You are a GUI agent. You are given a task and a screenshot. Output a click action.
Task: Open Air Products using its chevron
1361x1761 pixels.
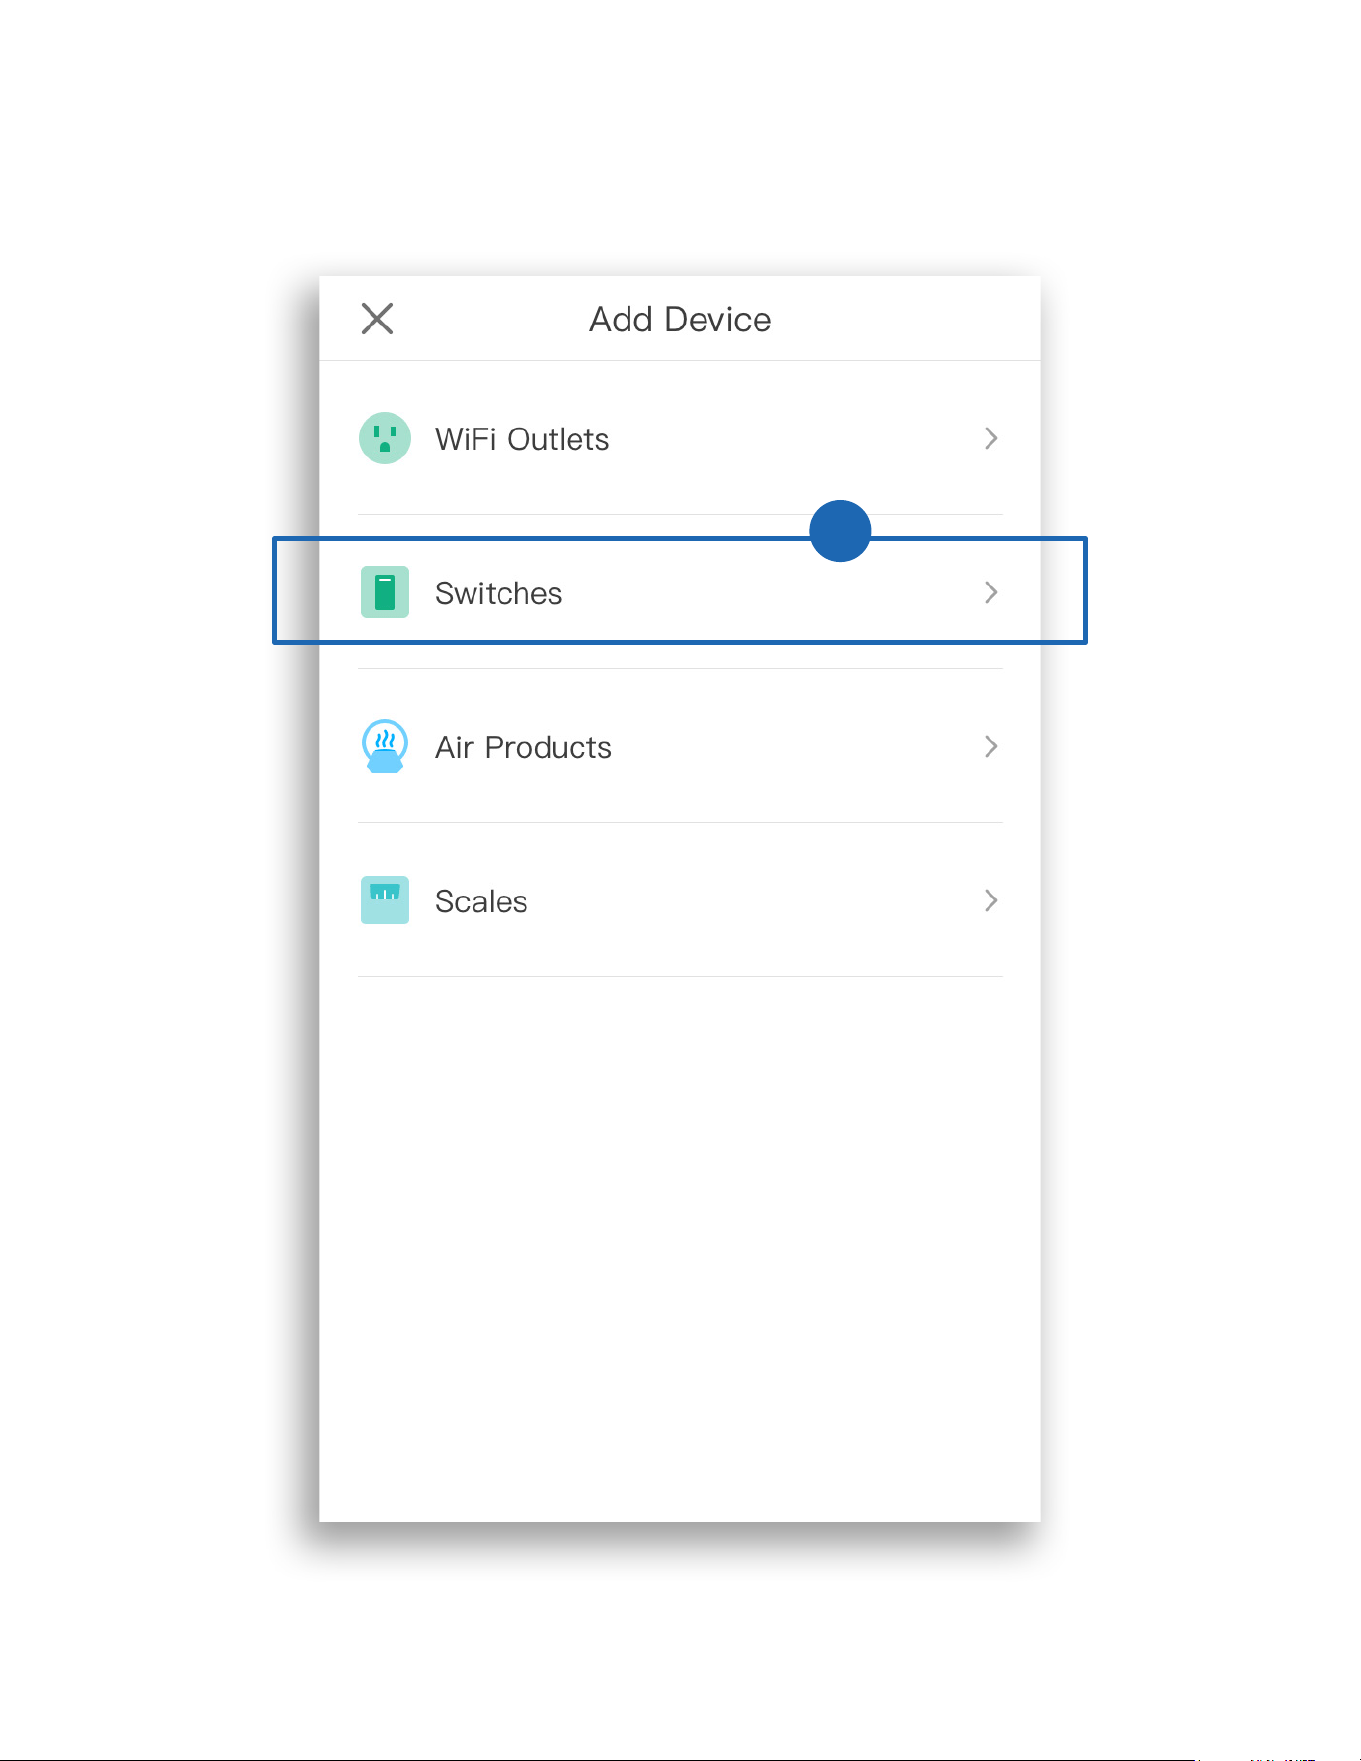[x=991, y=746]
